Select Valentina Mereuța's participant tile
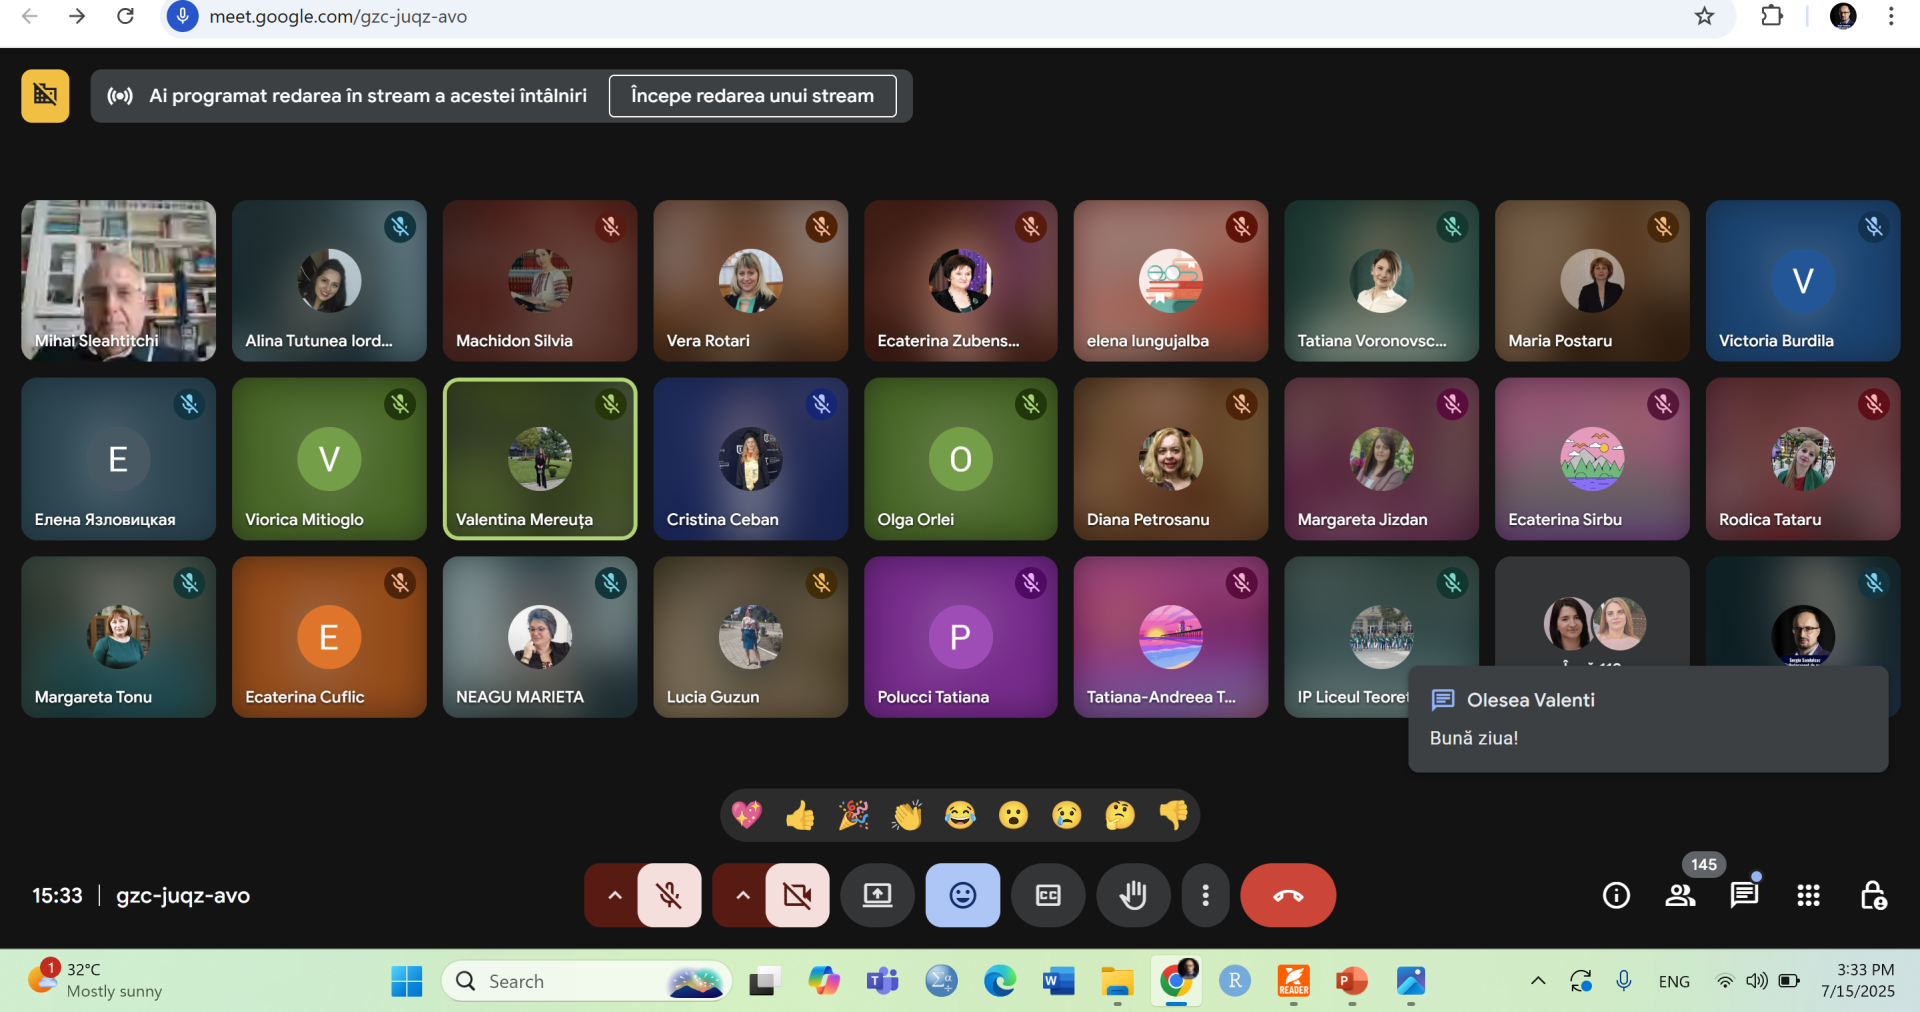 pyautogui.click(x=540, y=459)
